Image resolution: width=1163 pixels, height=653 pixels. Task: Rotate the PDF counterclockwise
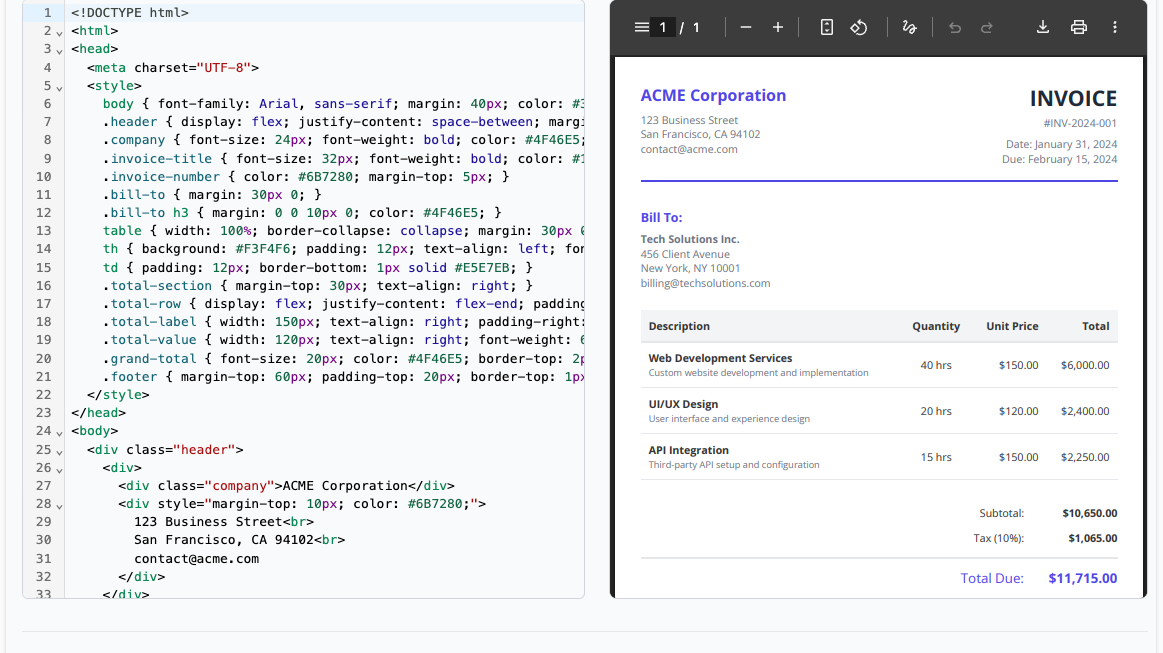[x=858, y=27]
